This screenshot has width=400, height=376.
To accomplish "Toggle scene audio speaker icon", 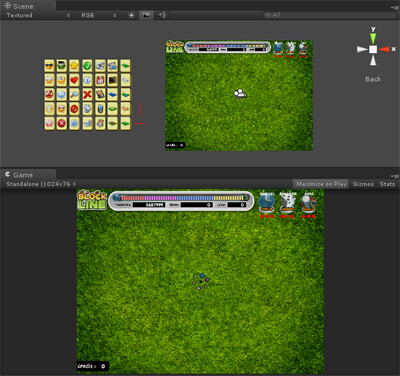I will 162,15.
